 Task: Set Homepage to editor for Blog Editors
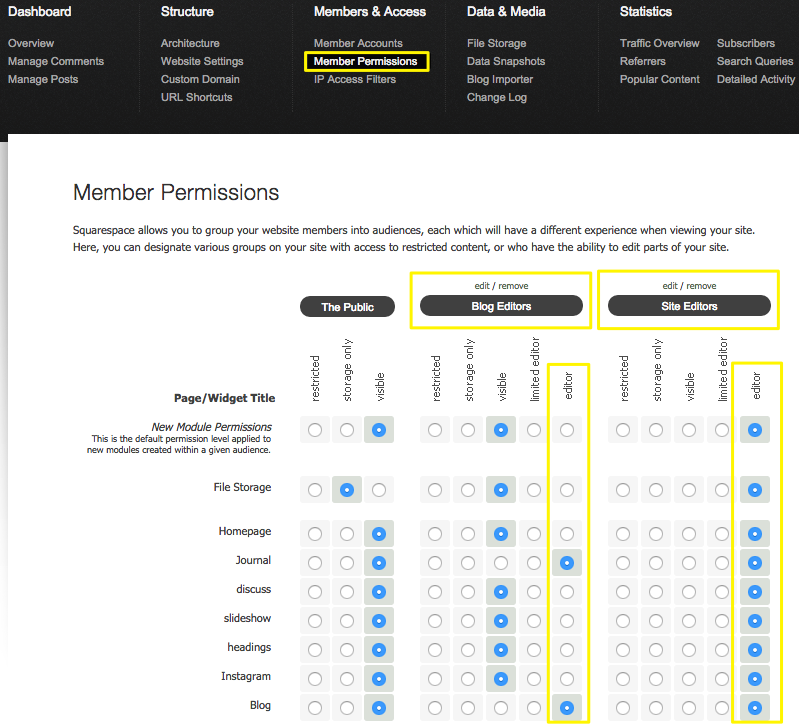coord(567,533)
